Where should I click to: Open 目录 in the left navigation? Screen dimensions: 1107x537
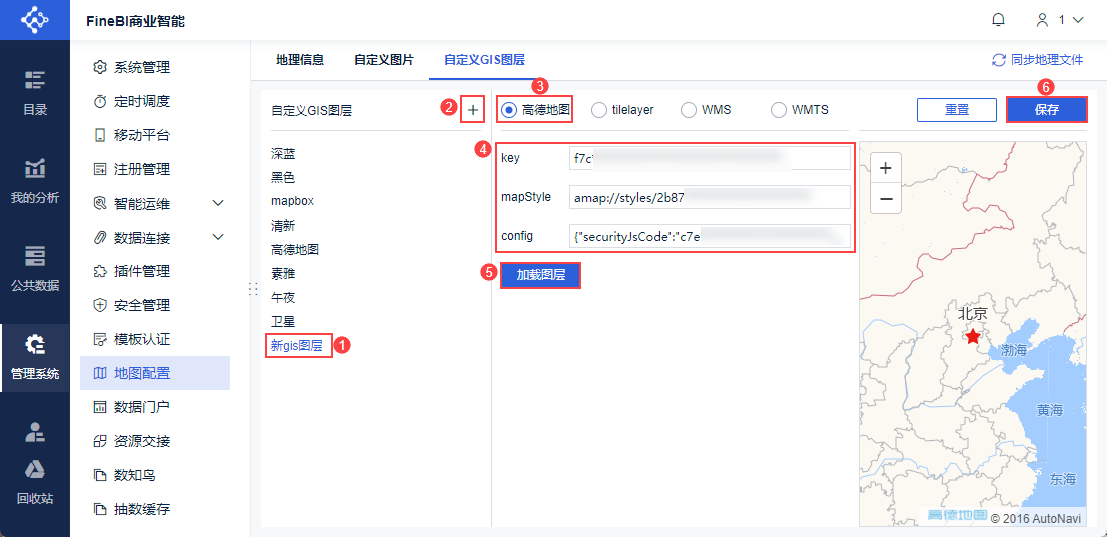[x=35, y=94]
